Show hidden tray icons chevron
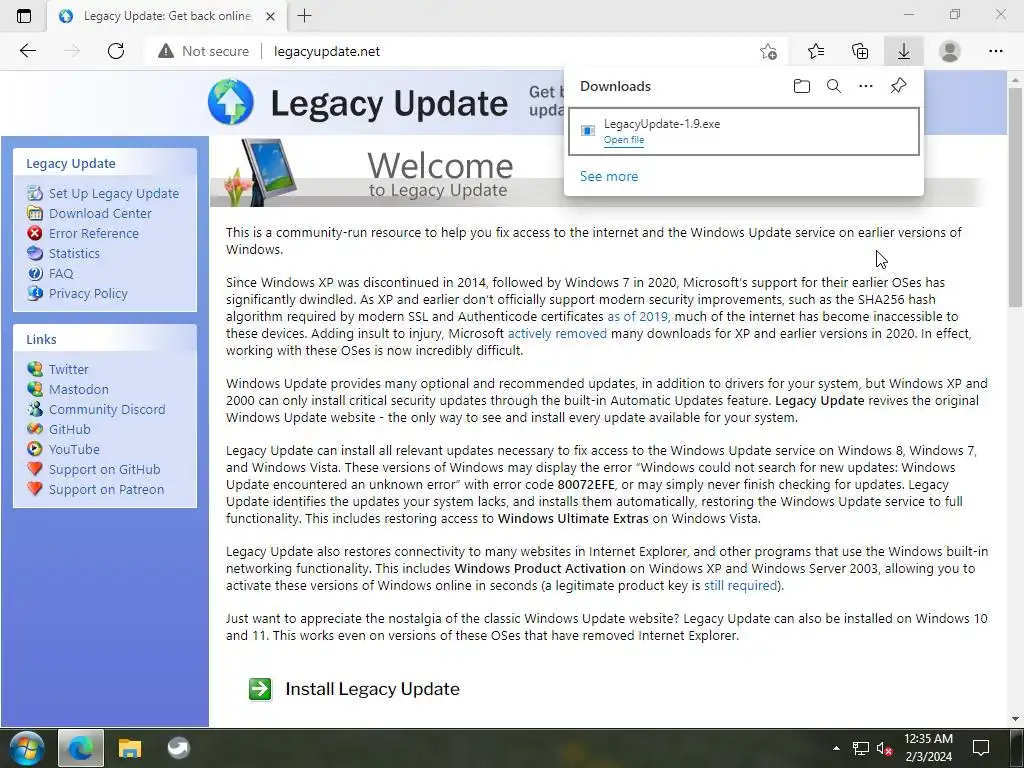 point(836,748)
